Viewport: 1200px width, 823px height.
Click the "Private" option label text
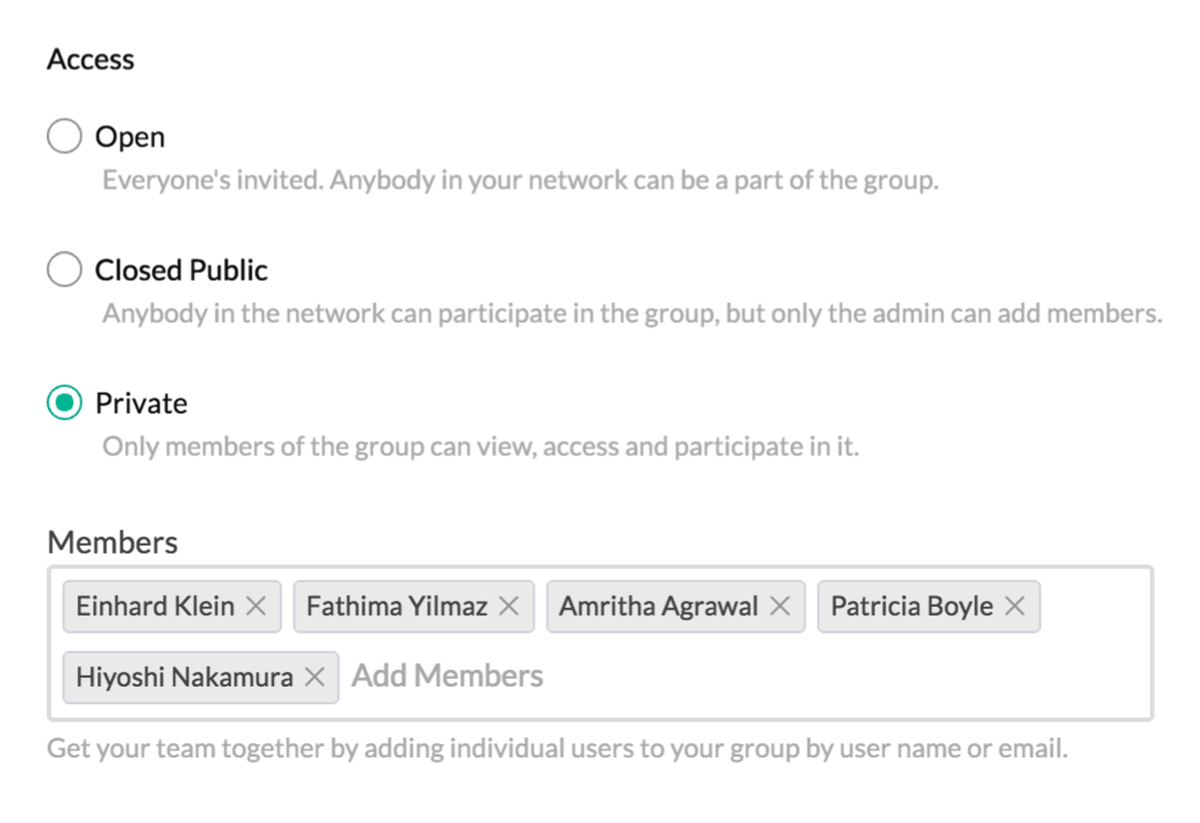click(x=141, y=403)
